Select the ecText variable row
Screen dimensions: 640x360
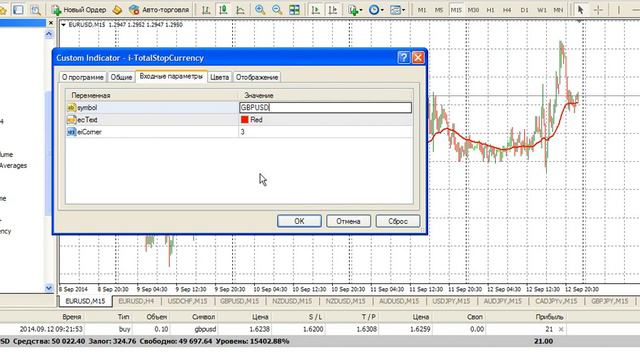pyautogui.click(x=152, y=120)
